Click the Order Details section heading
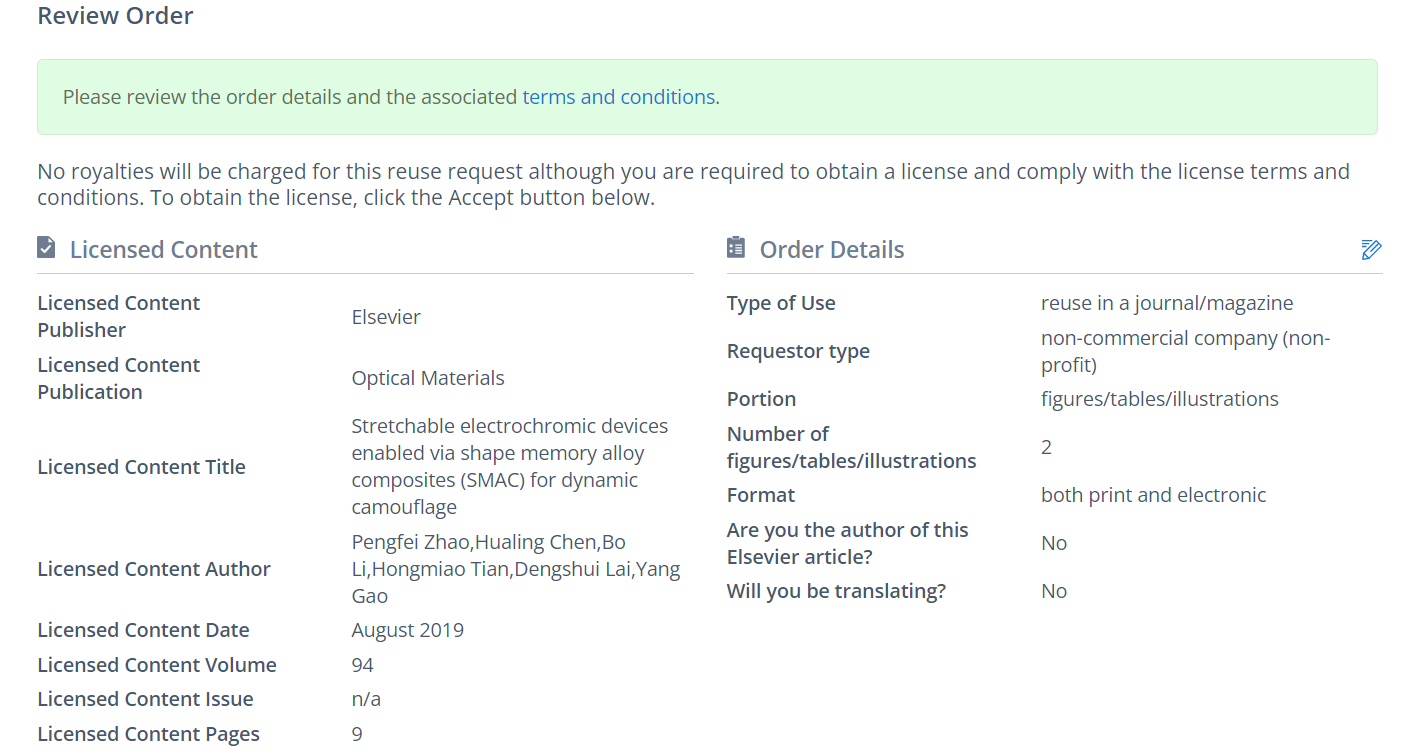 point(831,250)
